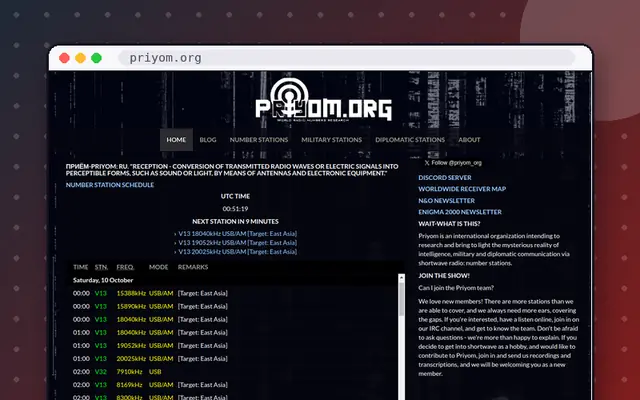
Task: Open next station V13 19052kHz link
Action: coord(238,242)
